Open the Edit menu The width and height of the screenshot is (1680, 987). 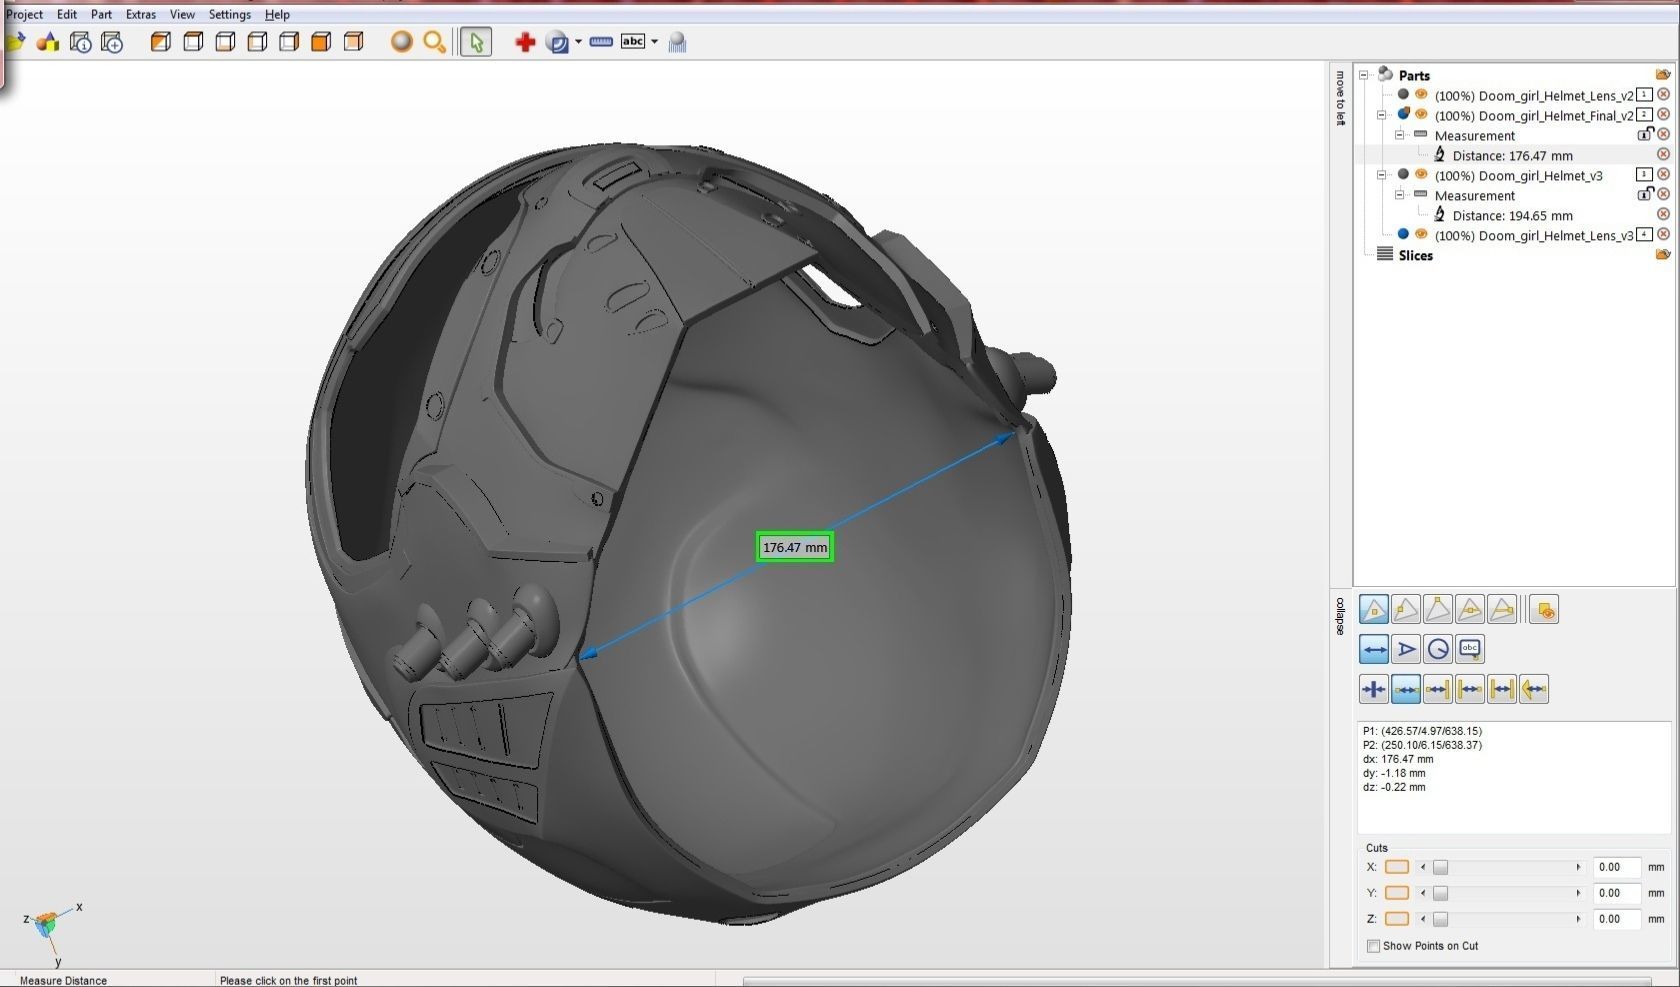(67, 14)
